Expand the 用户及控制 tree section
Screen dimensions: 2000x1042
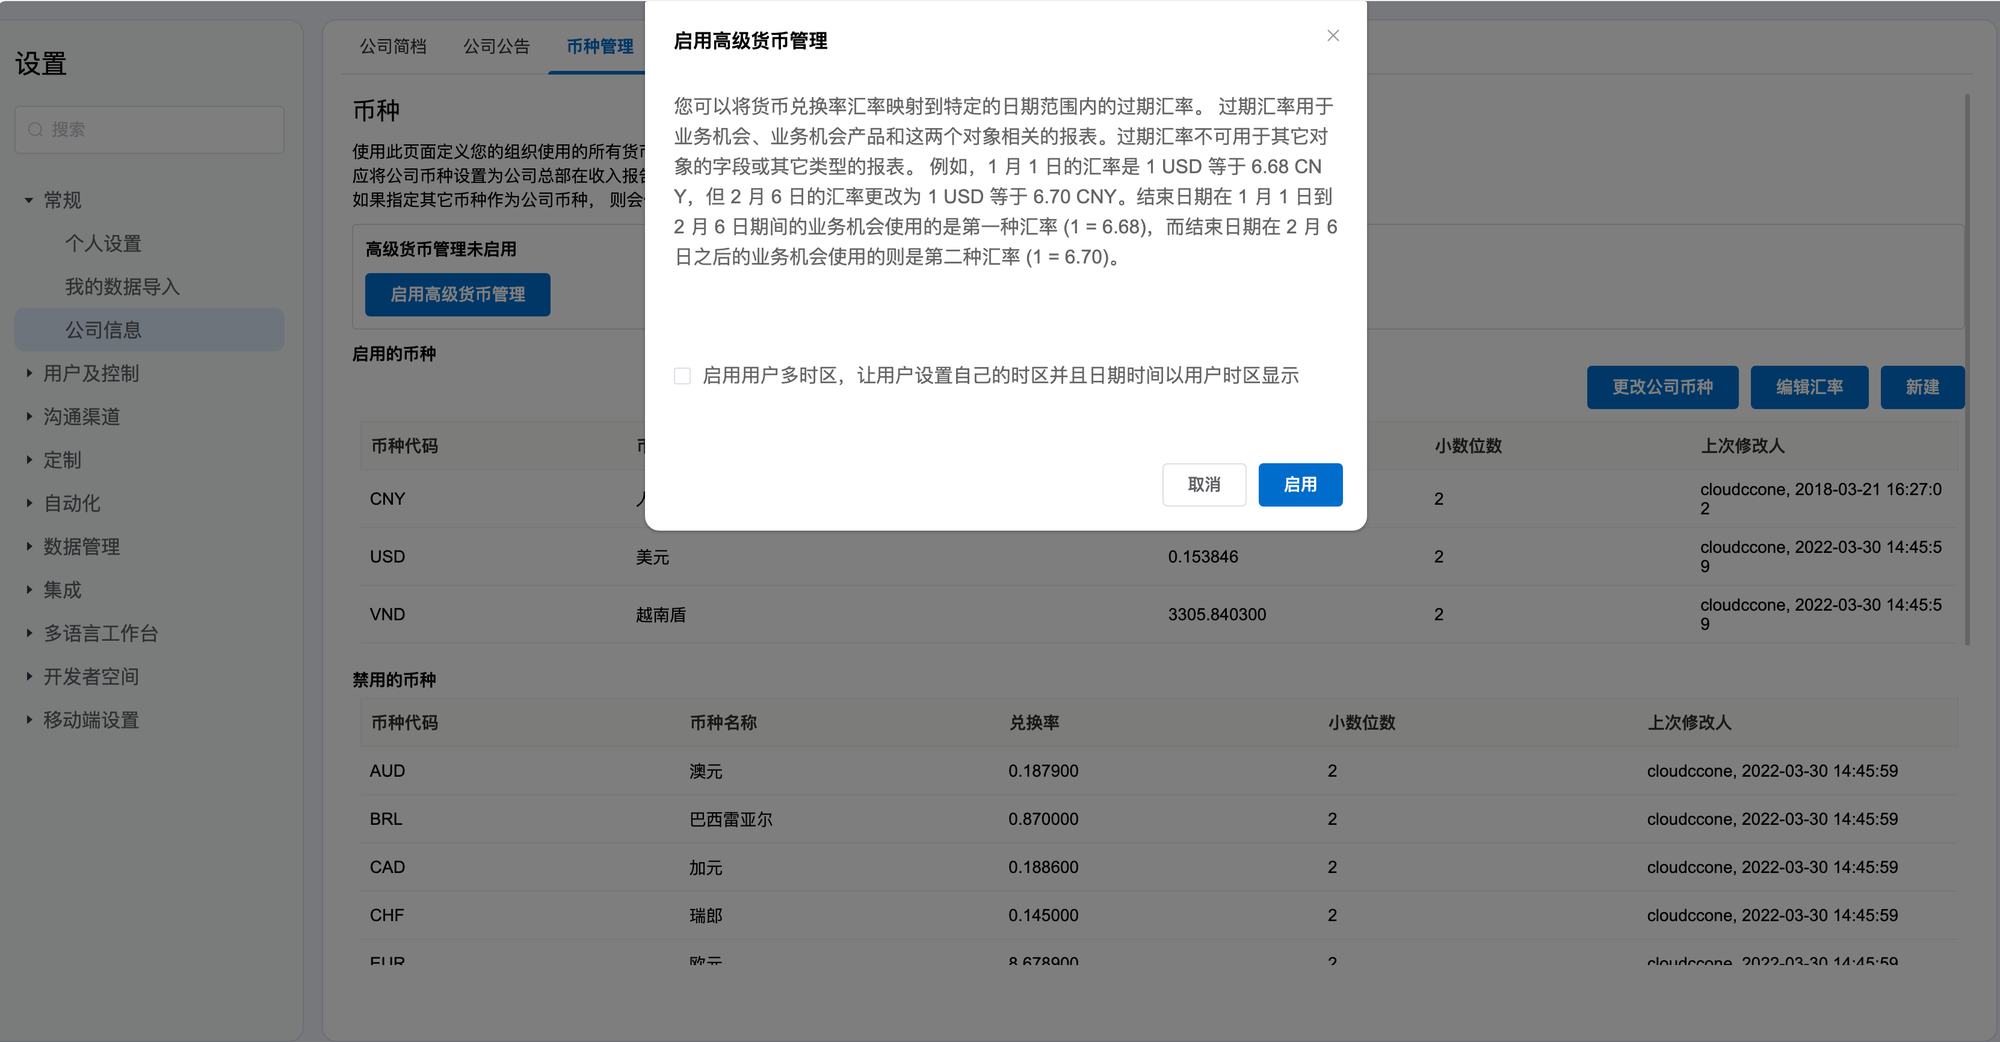29,373
